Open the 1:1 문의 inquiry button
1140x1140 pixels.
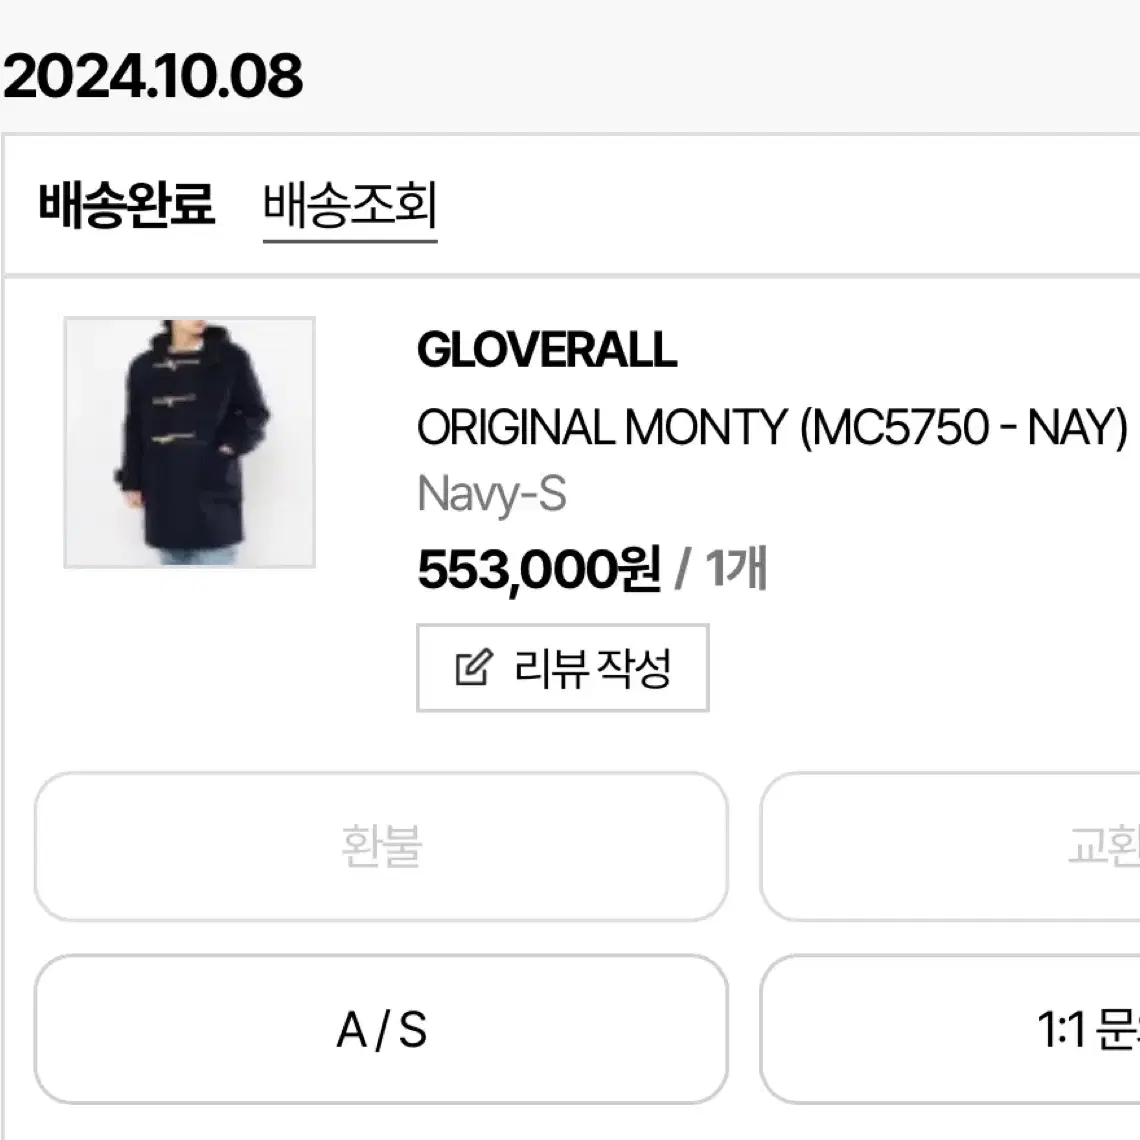[950, 1029]
